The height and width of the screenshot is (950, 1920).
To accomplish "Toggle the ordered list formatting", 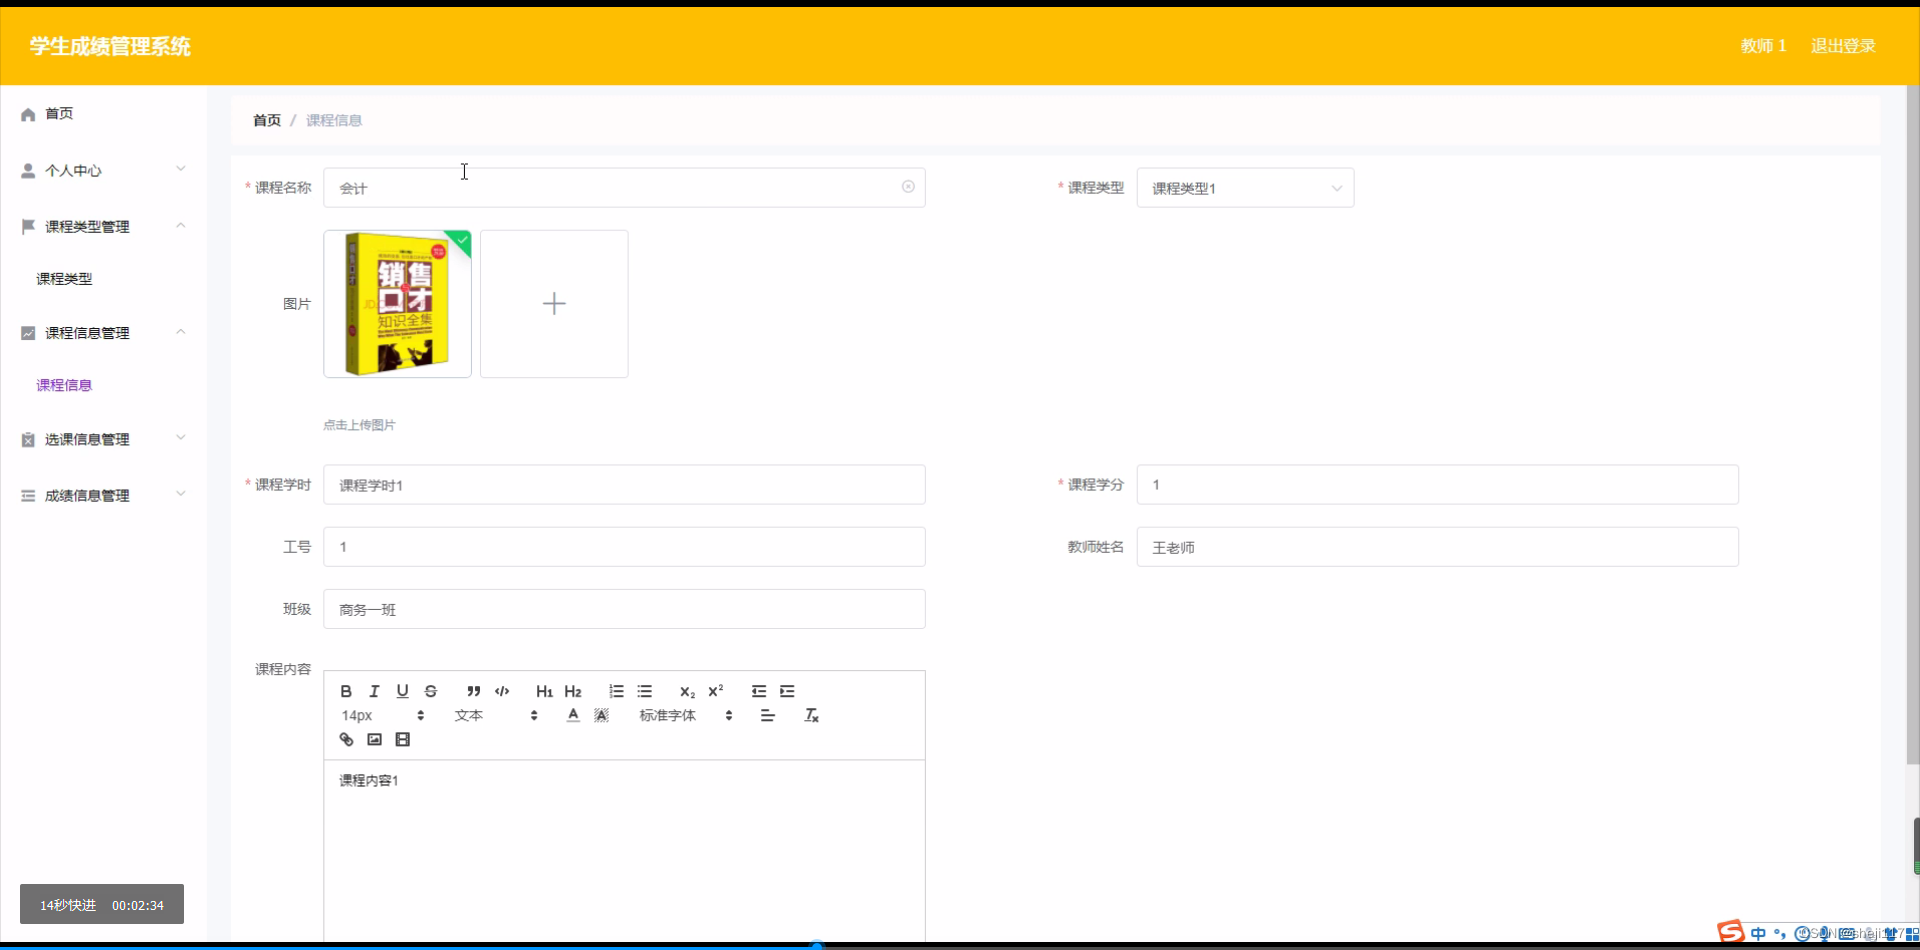I will [x=615, y=691].
